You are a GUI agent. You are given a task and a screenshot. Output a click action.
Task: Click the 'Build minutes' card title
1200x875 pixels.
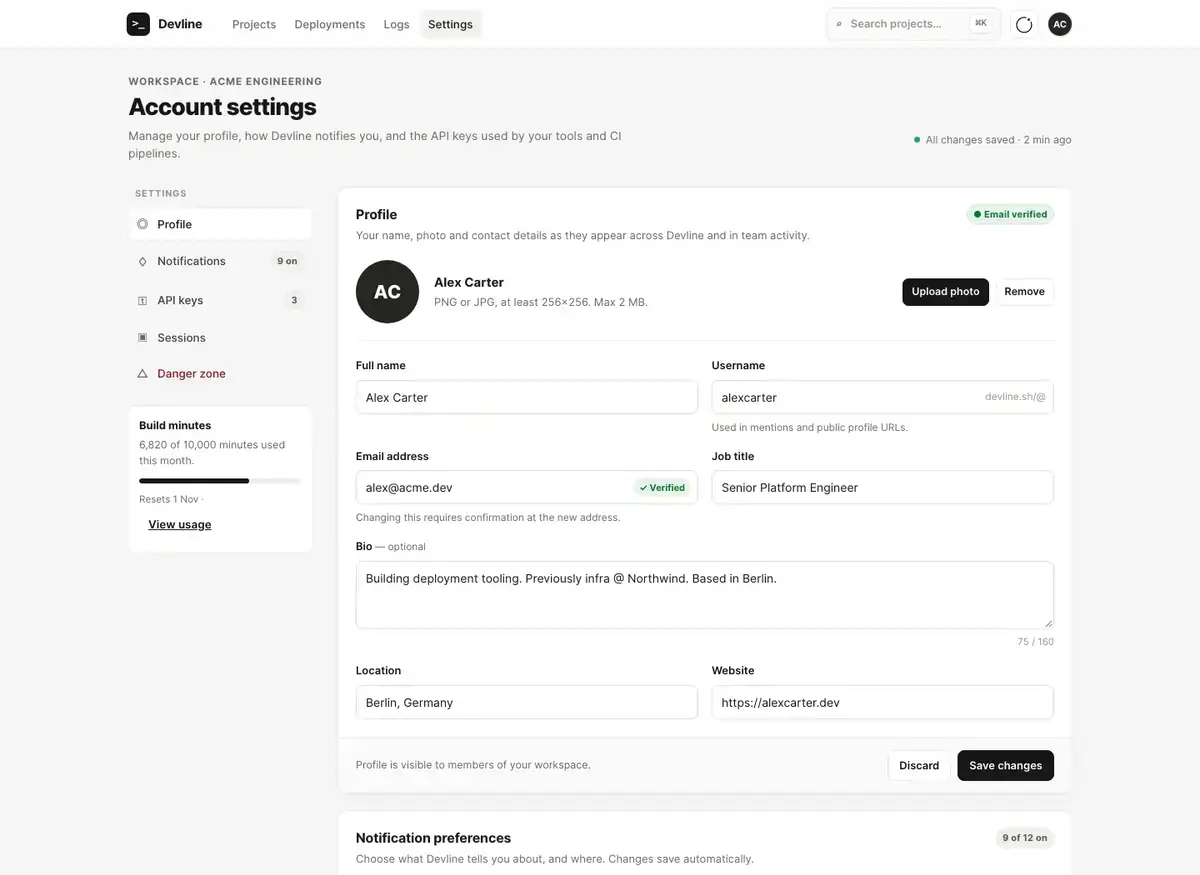coord(175,425)
